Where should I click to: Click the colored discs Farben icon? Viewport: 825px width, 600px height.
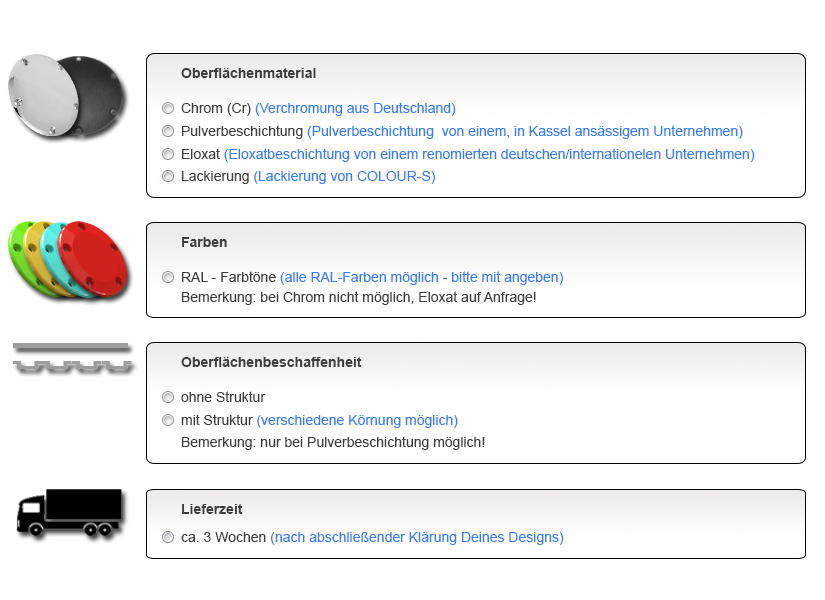pyautogui.click(x=68, y=258)
